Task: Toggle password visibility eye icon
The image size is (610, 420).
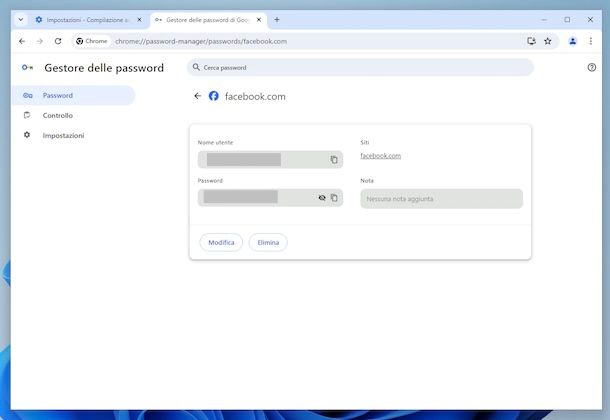Action: (x=322, y=198)
